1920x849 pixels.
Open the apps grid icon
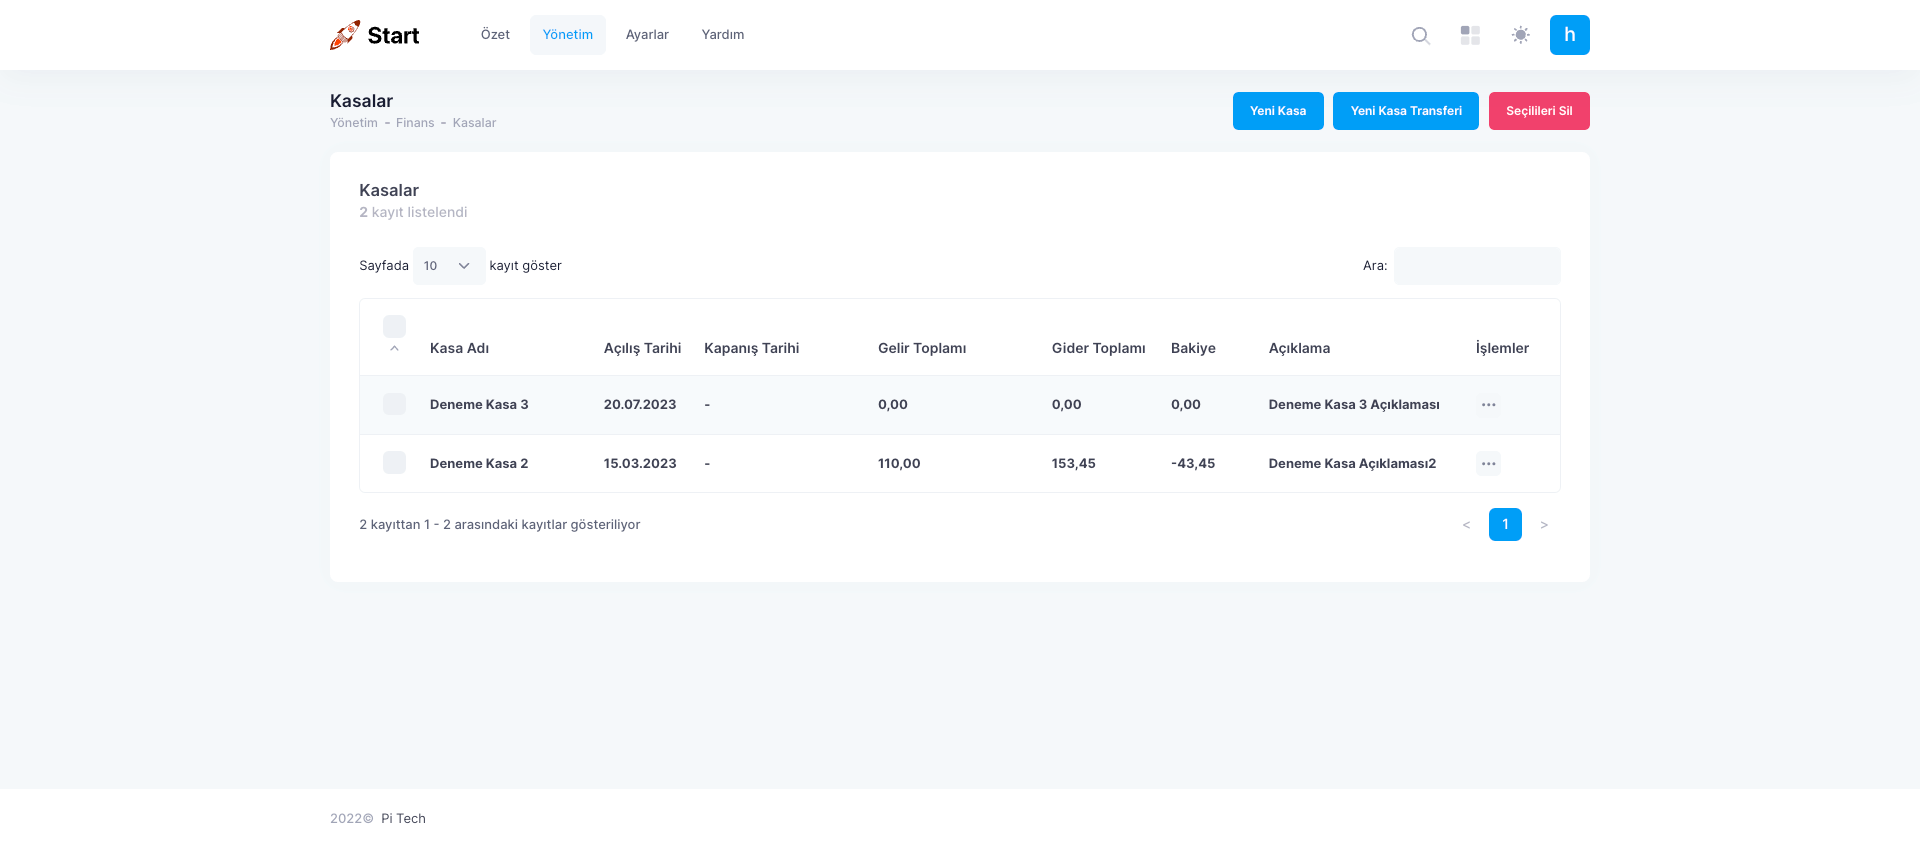pos(1470,35)
